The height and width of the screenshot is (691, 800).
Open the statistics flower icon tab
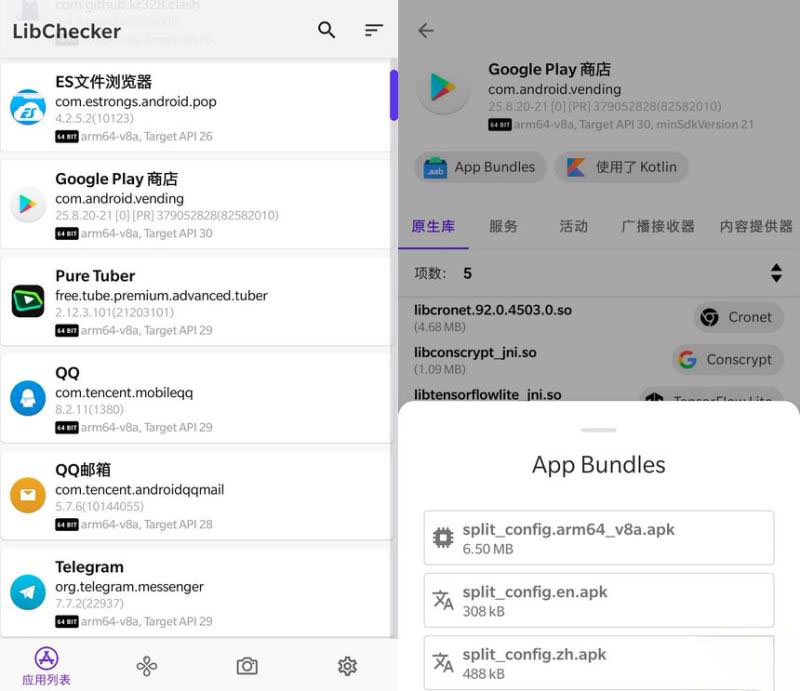[146, 666]
